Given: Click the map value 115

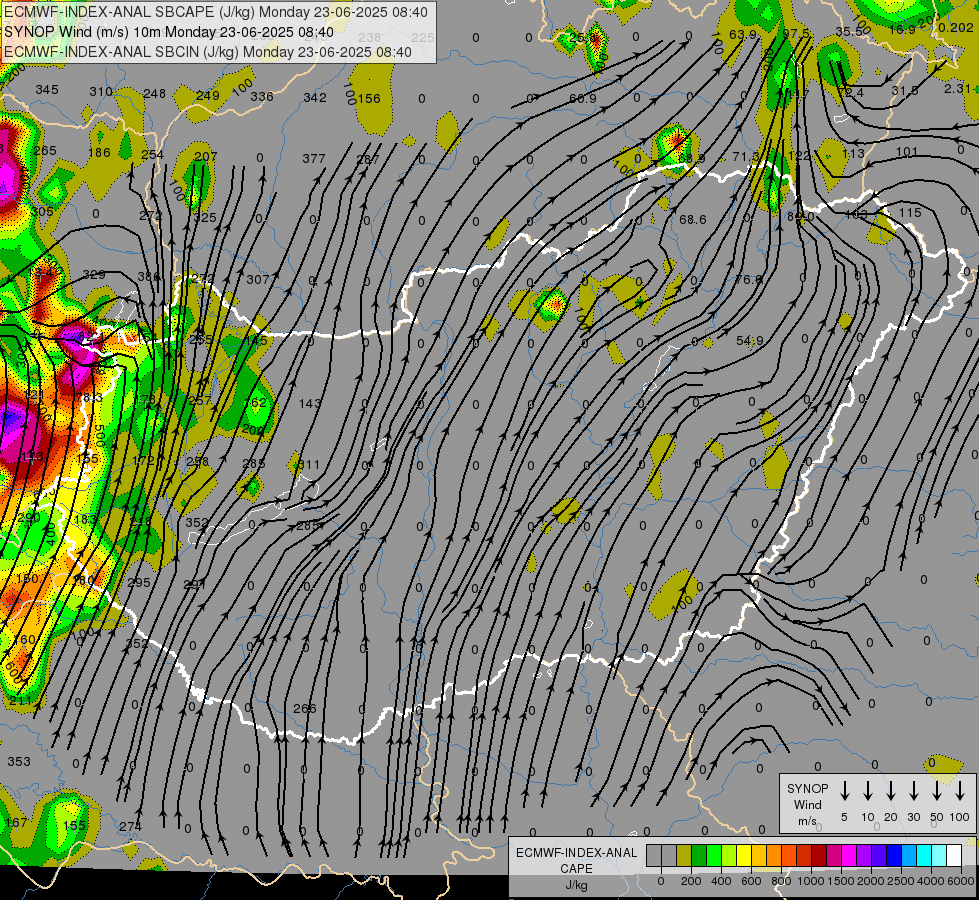Looking at the screenshot, I should [x=910, y=213].
